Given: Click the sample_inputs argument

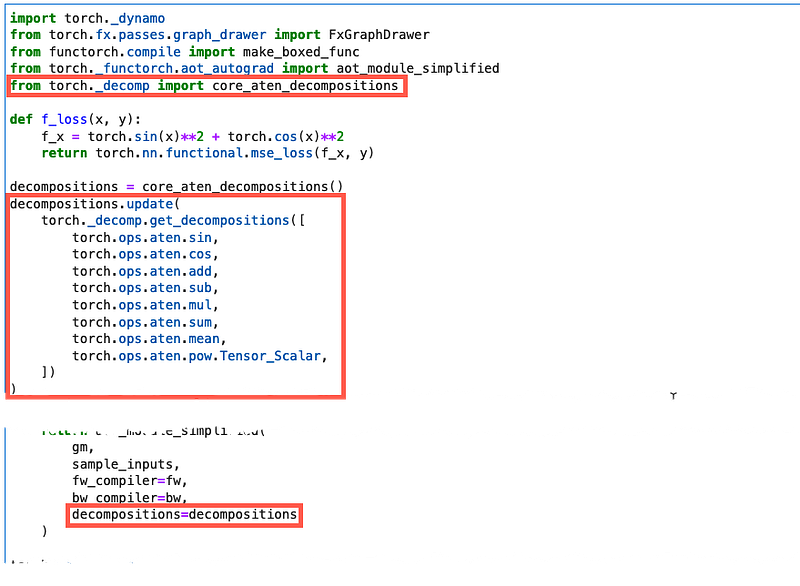Looking at the screenshot, I should (x=125, y=465).
